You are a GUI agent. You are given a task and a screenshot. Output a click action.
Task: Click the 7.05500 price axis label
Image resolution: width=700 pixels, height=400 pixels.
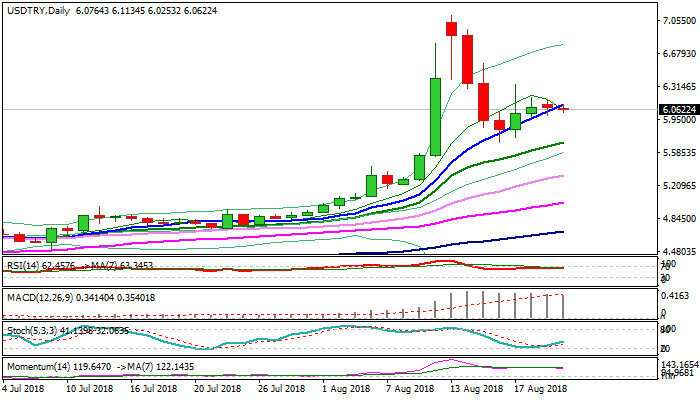tap(678, 20)
